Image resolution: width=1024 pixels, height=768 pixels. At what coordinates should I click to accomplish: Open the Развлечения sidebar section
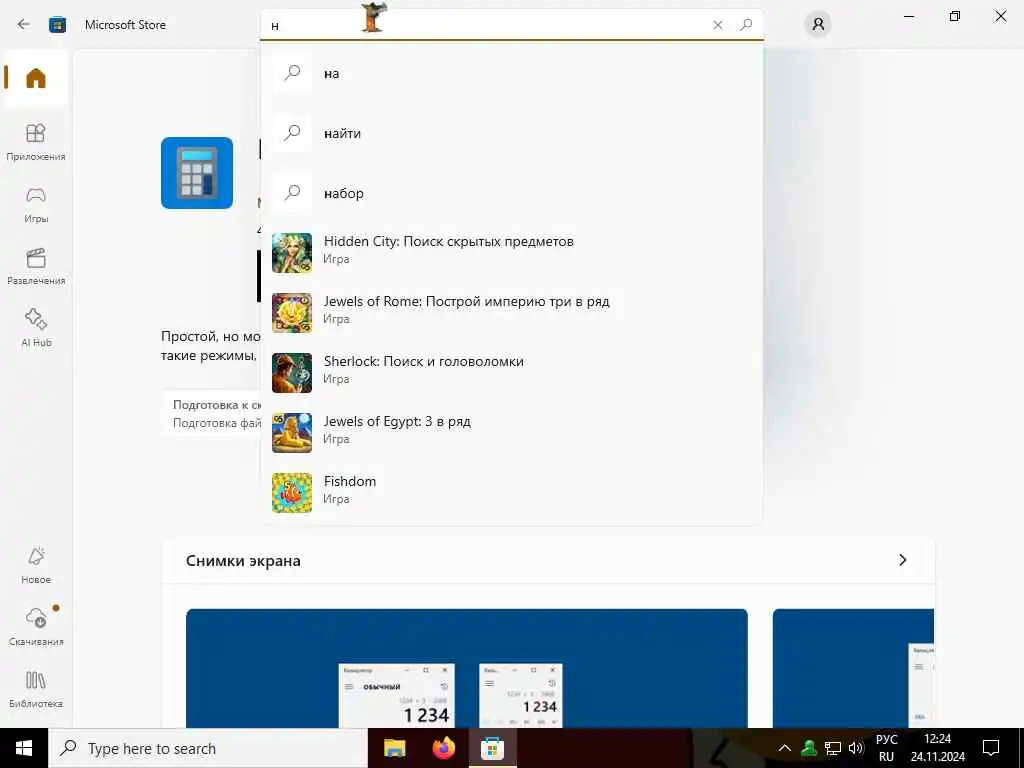point(36,266)
